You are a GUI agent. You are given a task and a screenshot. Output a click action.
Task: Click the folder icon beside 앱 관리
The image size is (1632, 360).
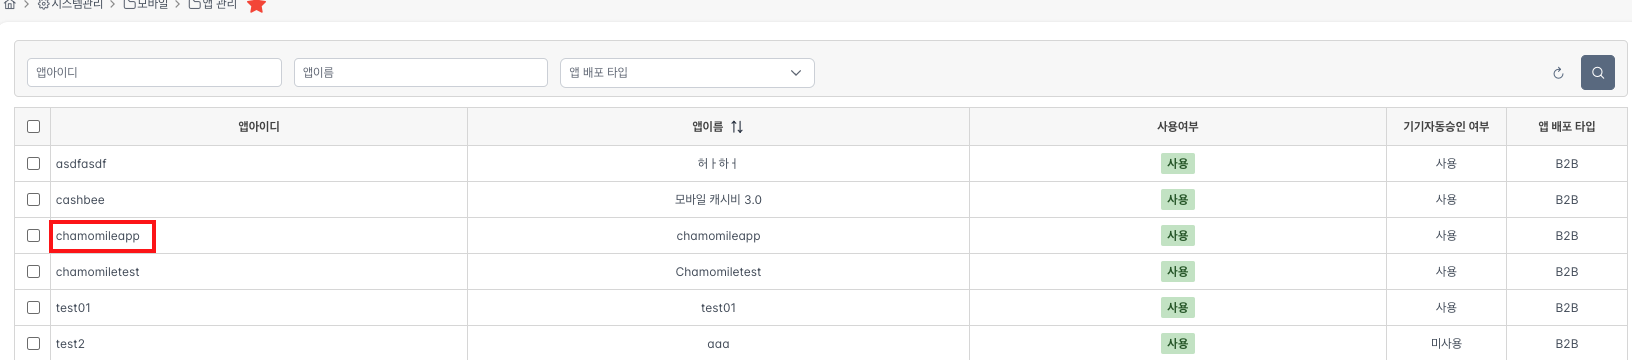pyautogui.click(x=195, y=4)
